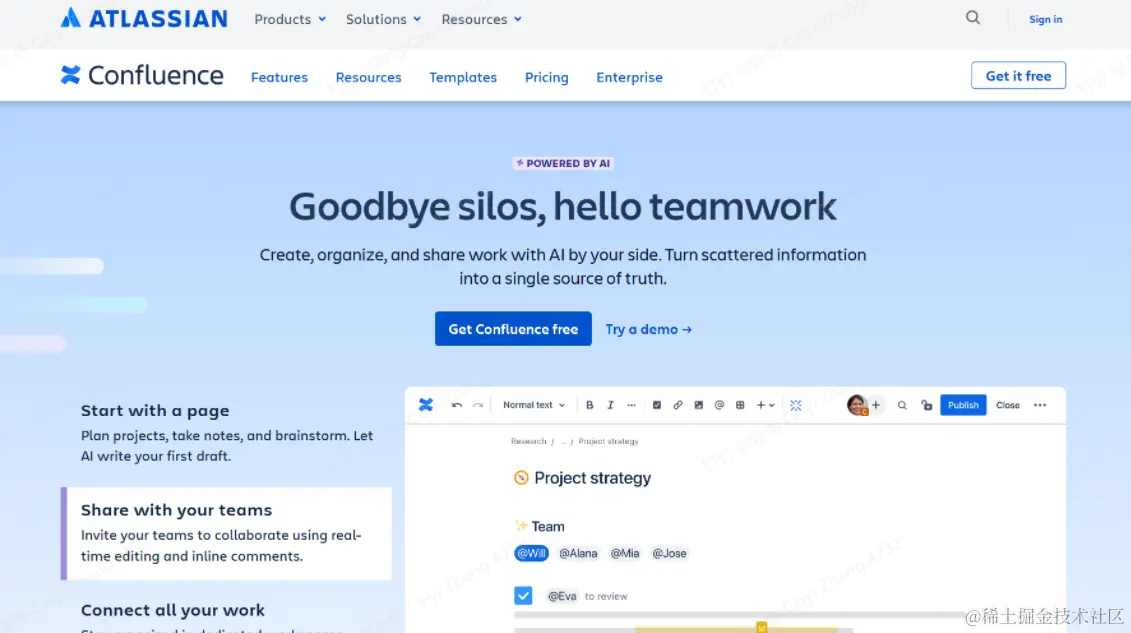The height and width of the screenshot is (633, 1131).
Task: Click the insert link icon
Action: click(677, 405)
